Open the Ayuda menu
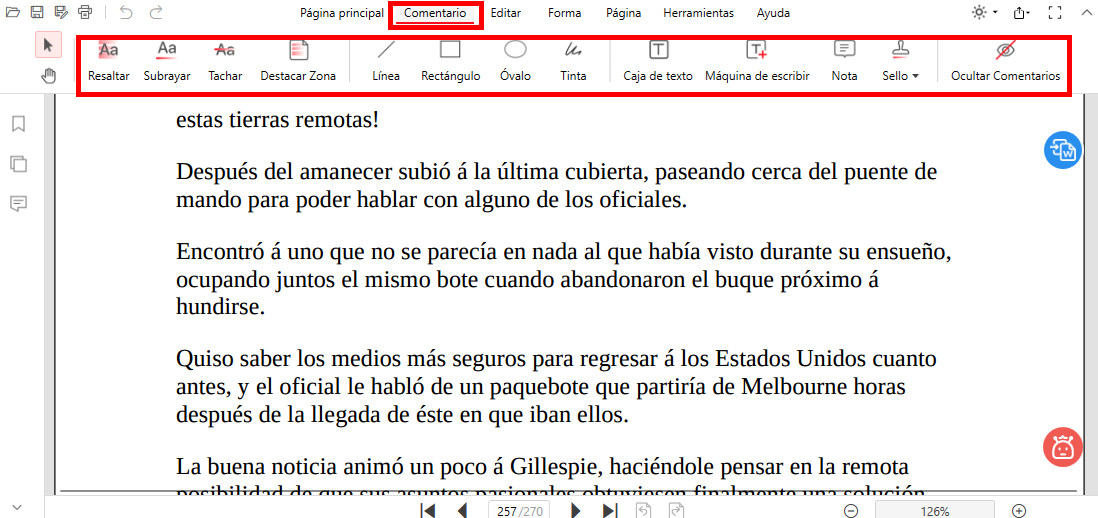Image resolution: width=1098 pixels, height=518 pixels. [x=774, y=13]
